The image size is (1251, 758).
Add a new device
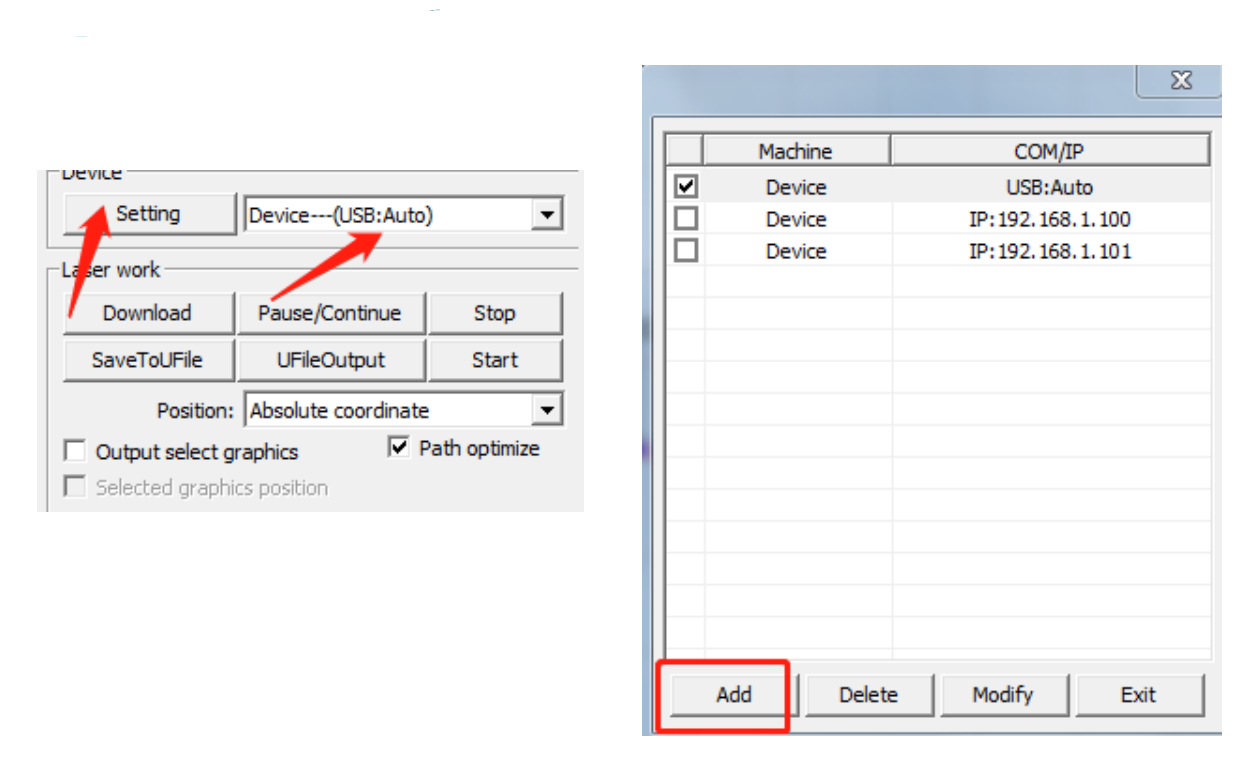pyautogui.click(x=733, y=695)
